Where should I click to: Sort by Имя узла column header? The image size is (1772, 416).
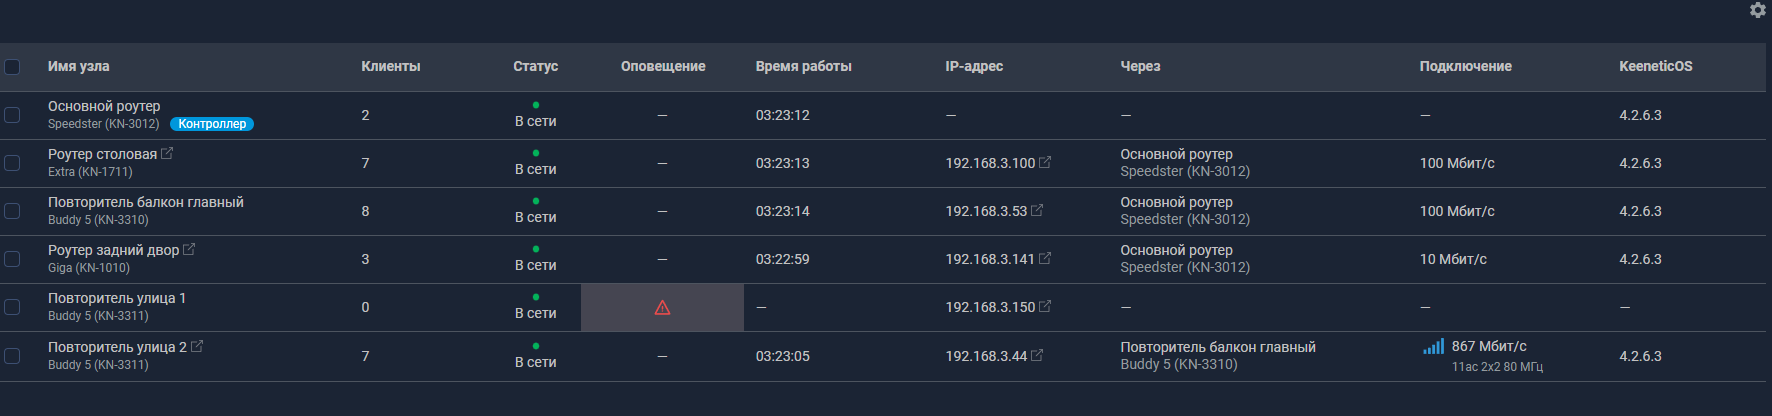pos(79,66)
